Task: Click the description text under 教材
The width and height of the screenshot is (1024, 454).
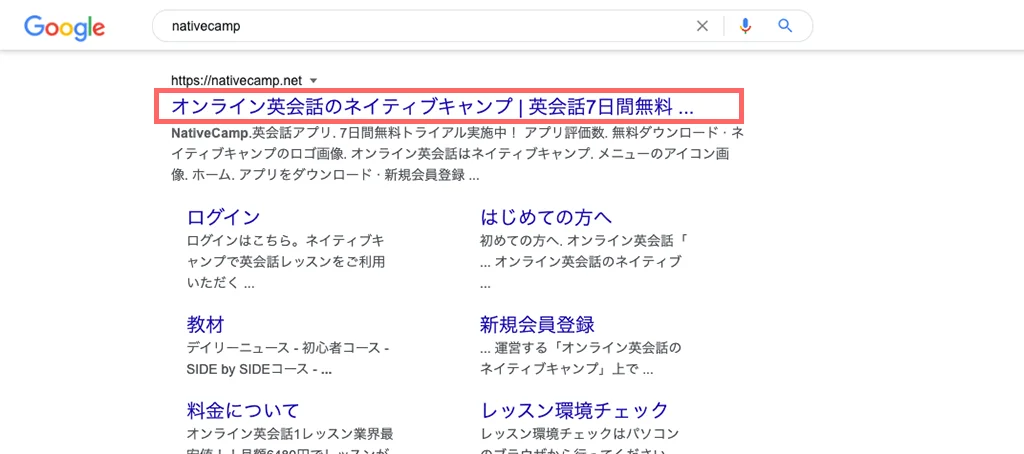Action: 287,358
